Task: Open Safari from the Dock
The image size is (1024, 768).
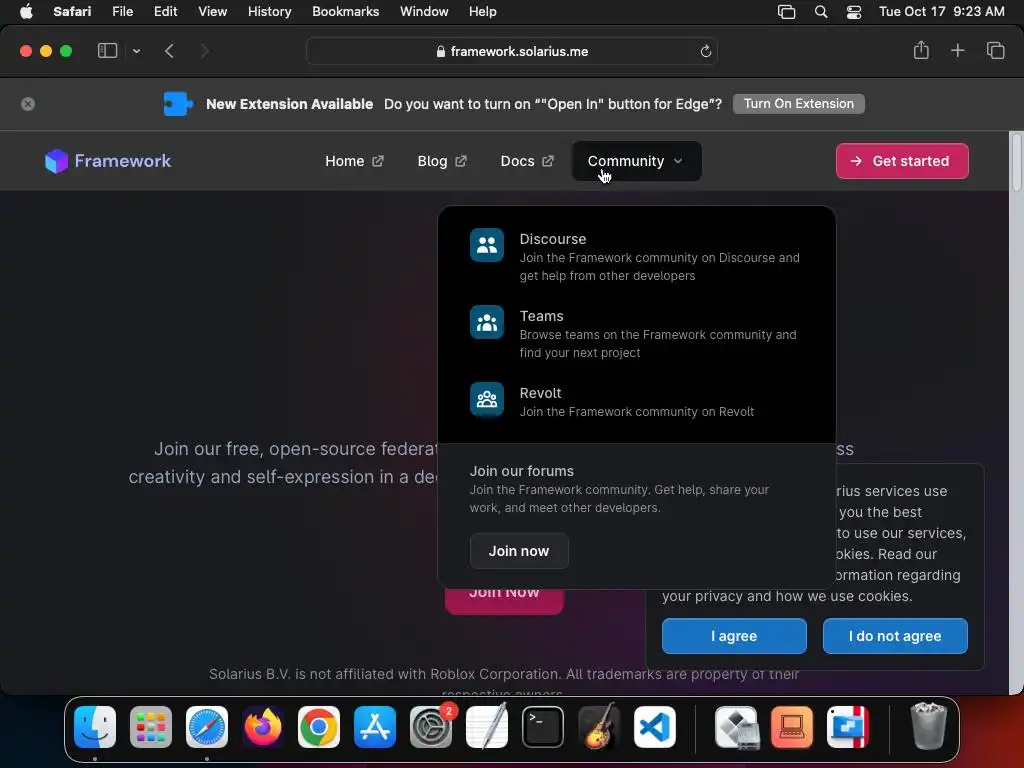Action: pos(207,727)
